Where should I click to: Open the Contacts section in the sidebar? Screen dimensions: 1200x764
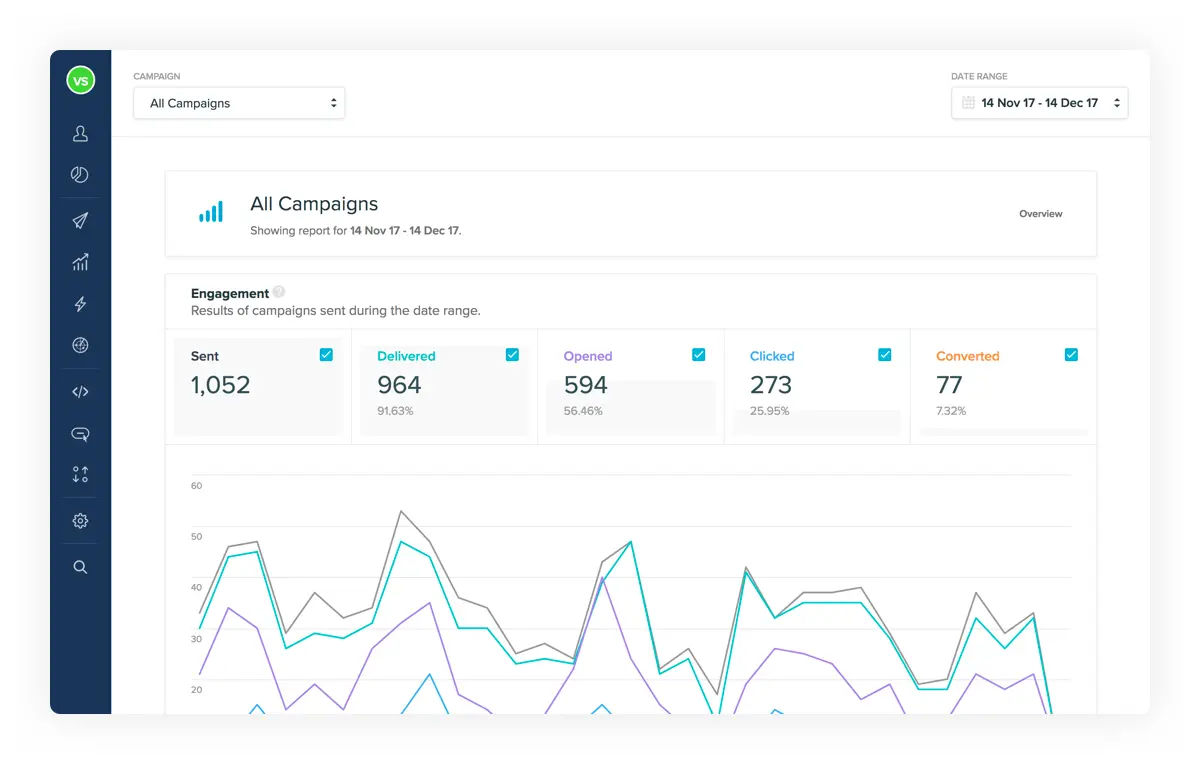tap(80, 133)
